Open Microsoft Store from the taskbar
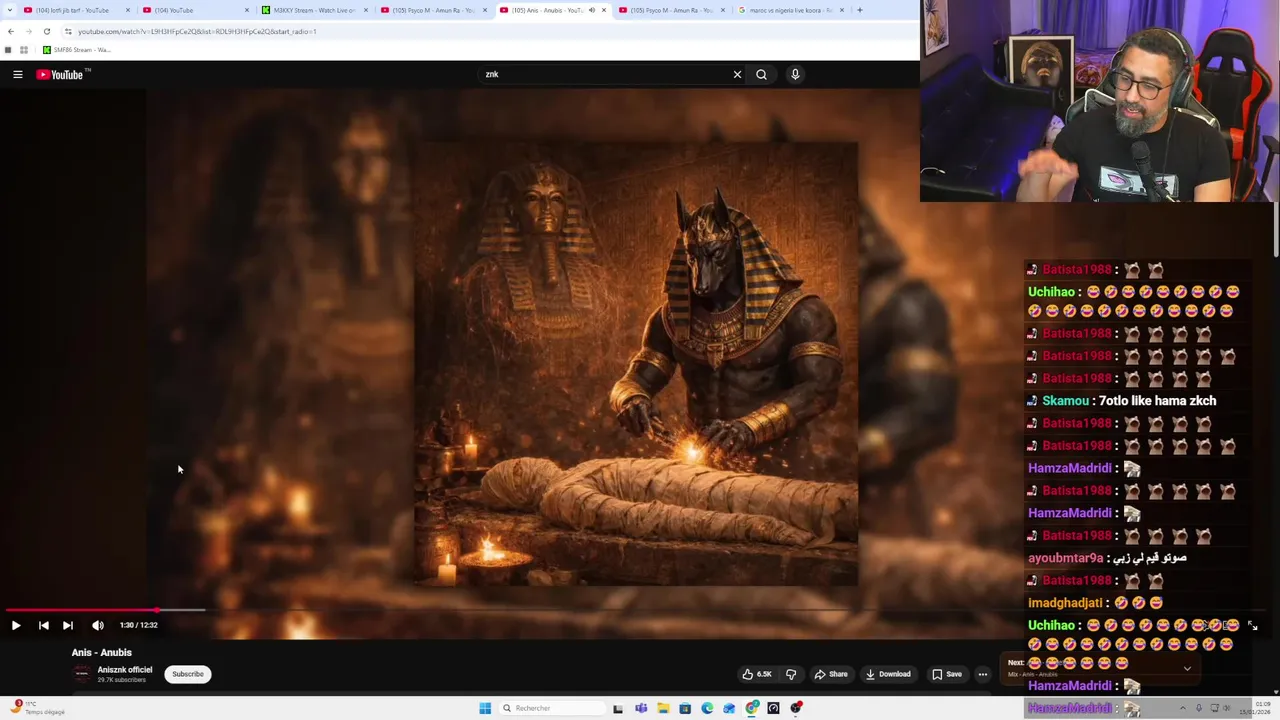This screenshot has height=720, width=1280. tap(685, 708)
